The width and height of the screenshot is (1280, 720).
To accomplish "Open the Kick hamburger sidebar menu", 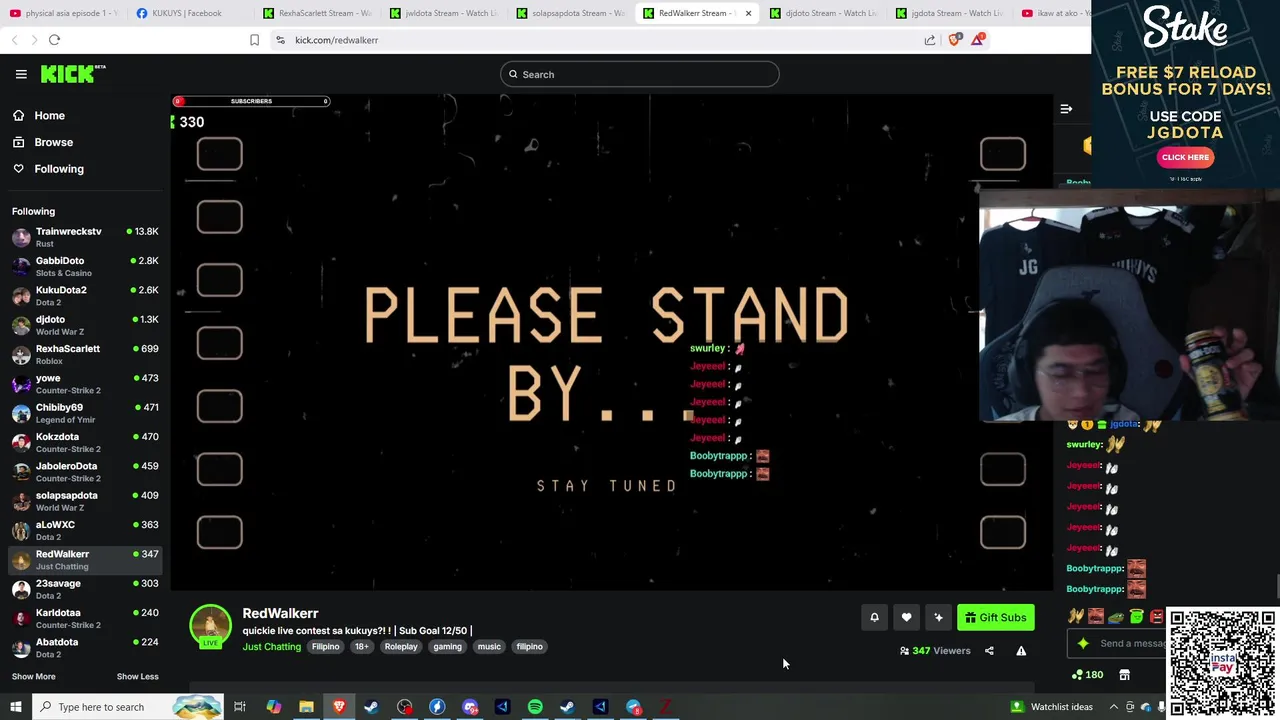I will [21, 74].
